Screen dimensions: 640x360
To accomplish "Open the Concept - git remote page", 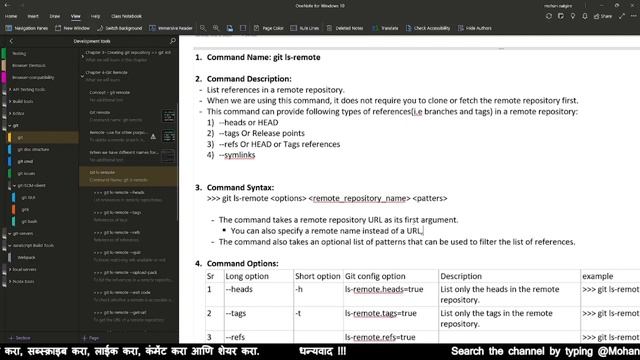I will (129, 96).
